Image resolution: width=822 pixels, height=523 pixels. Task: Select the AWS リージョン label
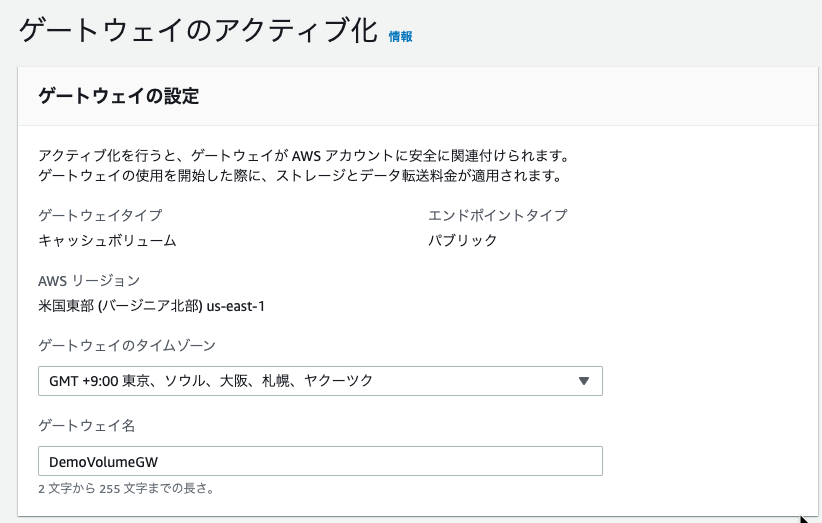tap(89, 281)
